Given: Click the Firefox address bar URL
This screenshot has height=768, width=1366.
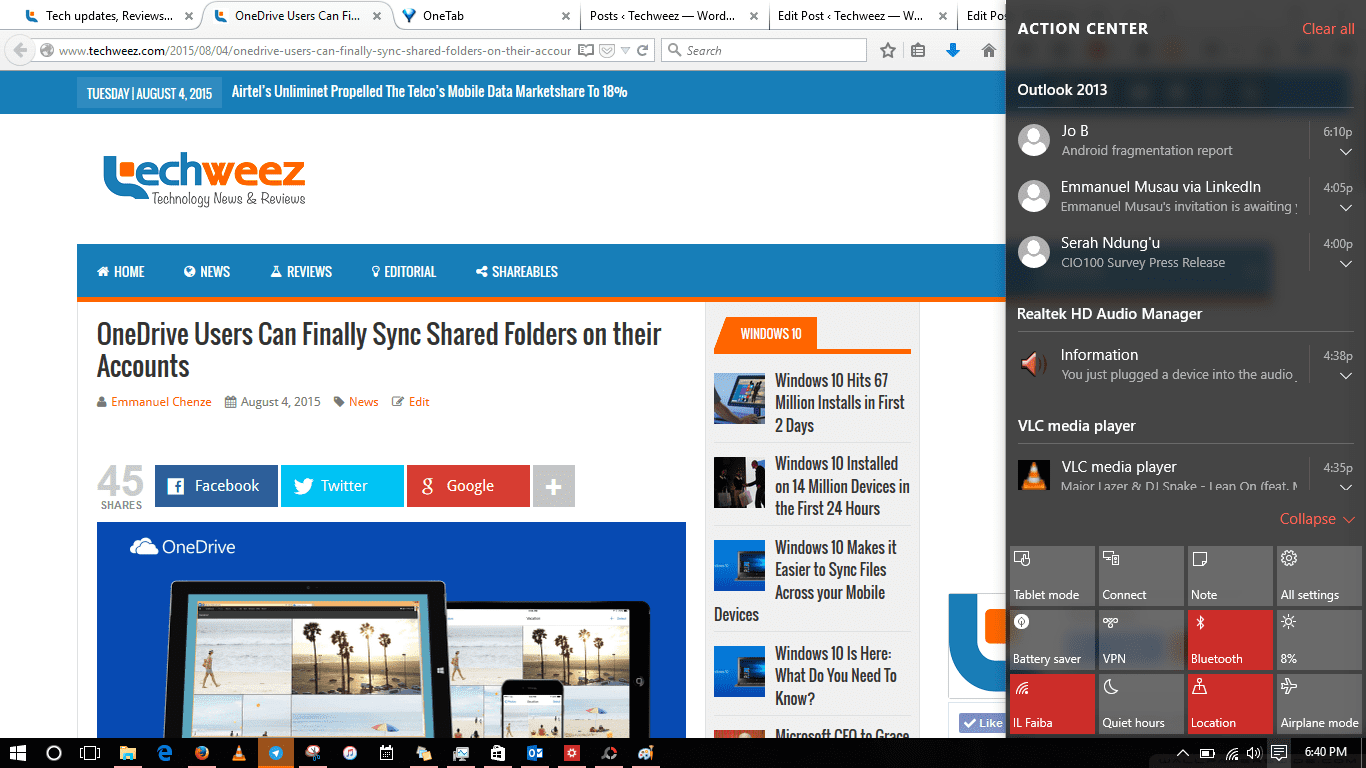Looking at the screenshot, I should point(315,50).
